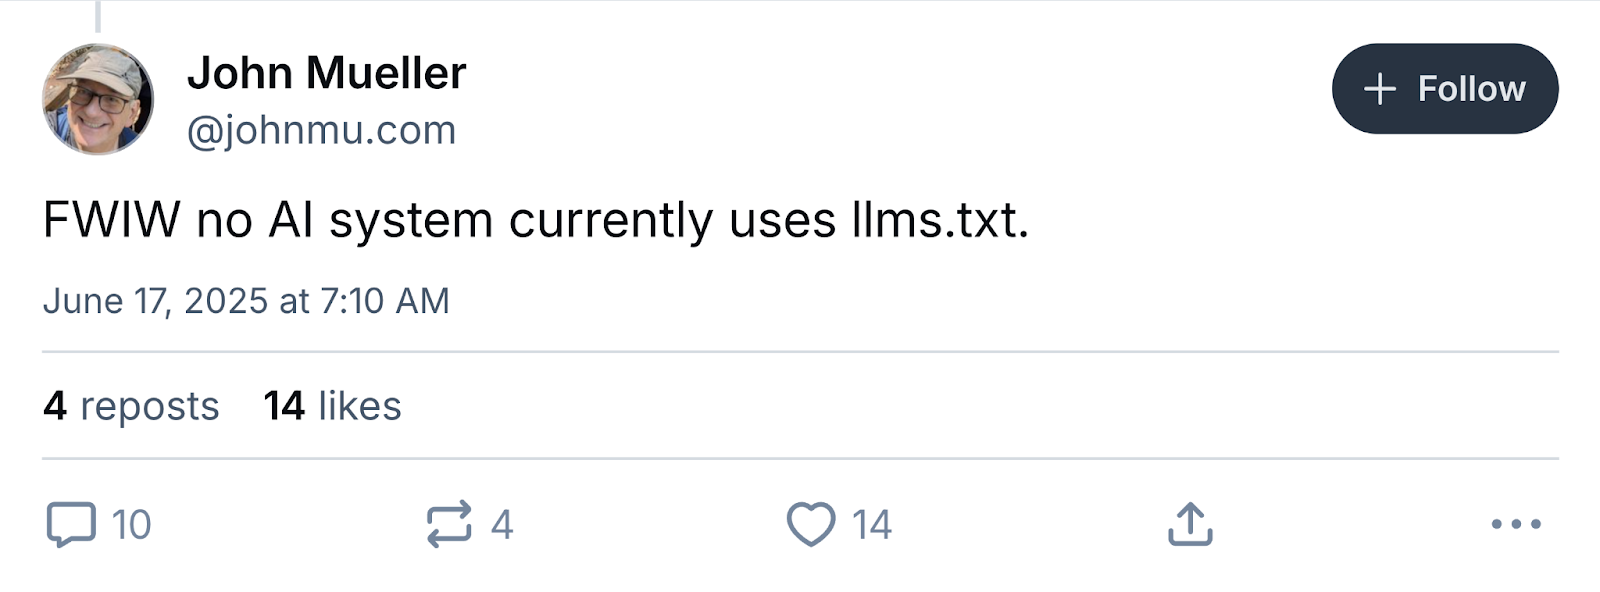The width and height of the screenshot is (1600, 592).
Task: Click the June 17, 2025 timestamp
Action: coord(246,299)
